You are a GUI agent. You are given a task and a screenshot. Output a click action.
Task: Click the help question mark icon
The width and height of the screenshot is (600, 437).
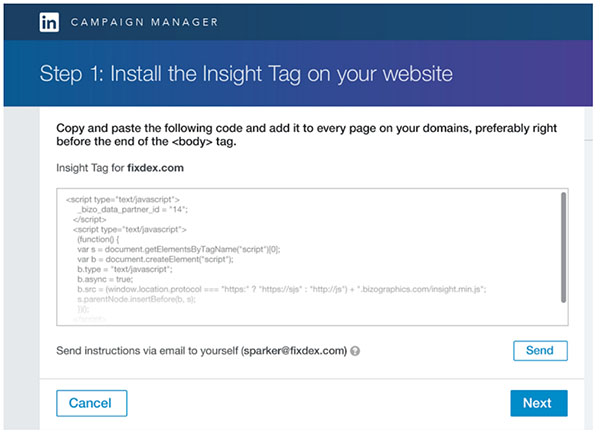(356, 351)
